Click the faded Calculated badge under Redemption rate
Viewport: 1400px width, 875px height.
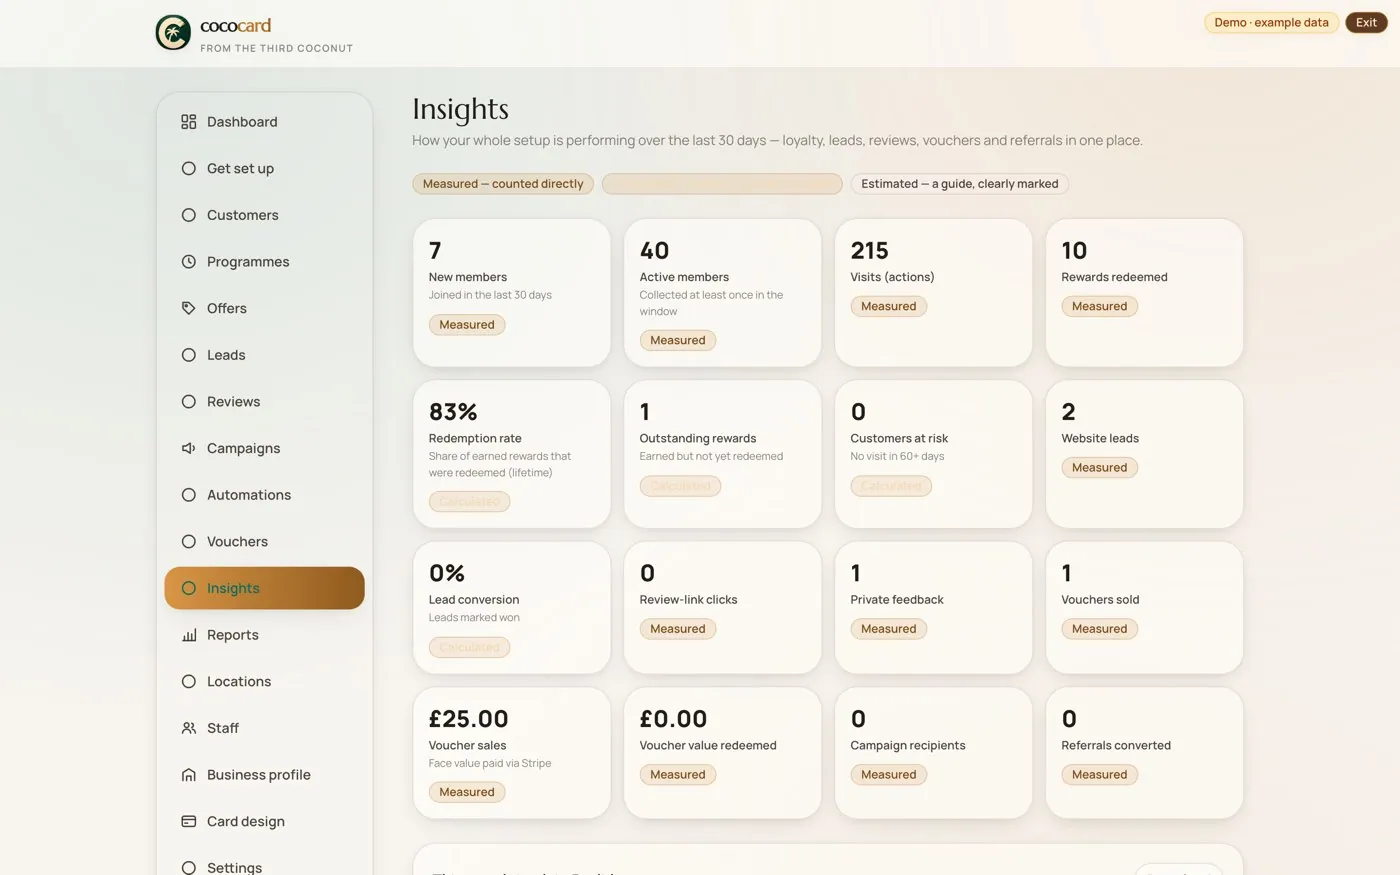point(469,501)
